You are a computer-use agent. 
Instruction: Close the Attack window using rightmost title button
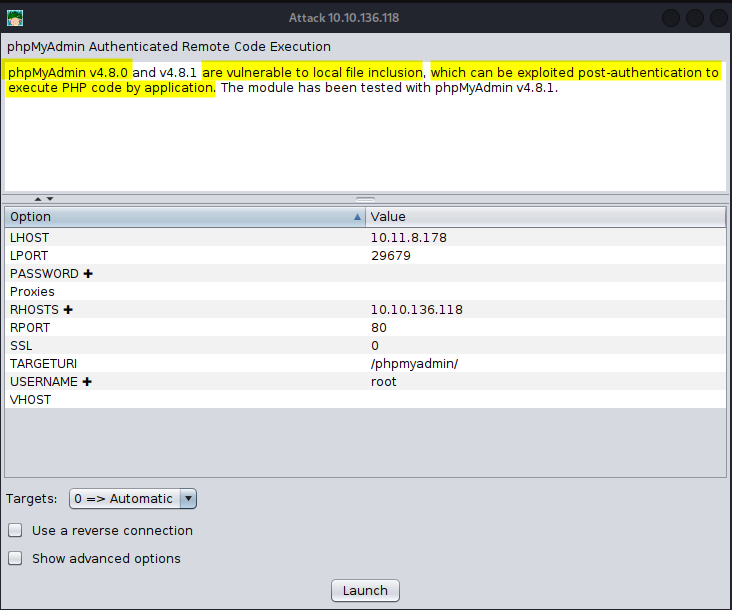click(718, 18)
